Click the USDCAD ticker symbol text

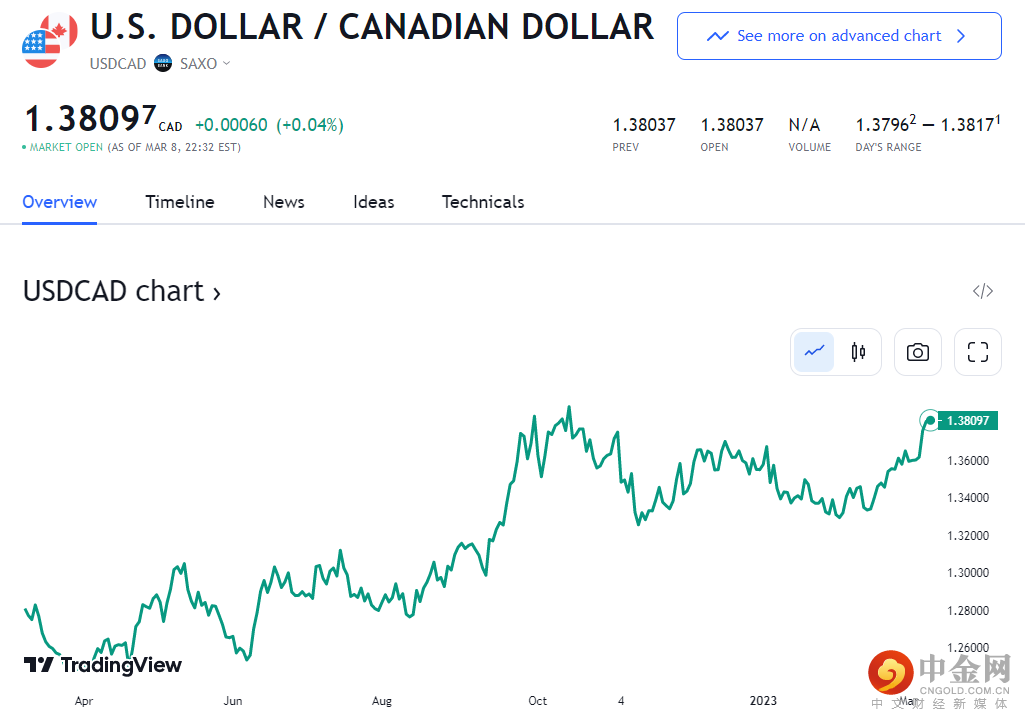(x=118, y=63)
